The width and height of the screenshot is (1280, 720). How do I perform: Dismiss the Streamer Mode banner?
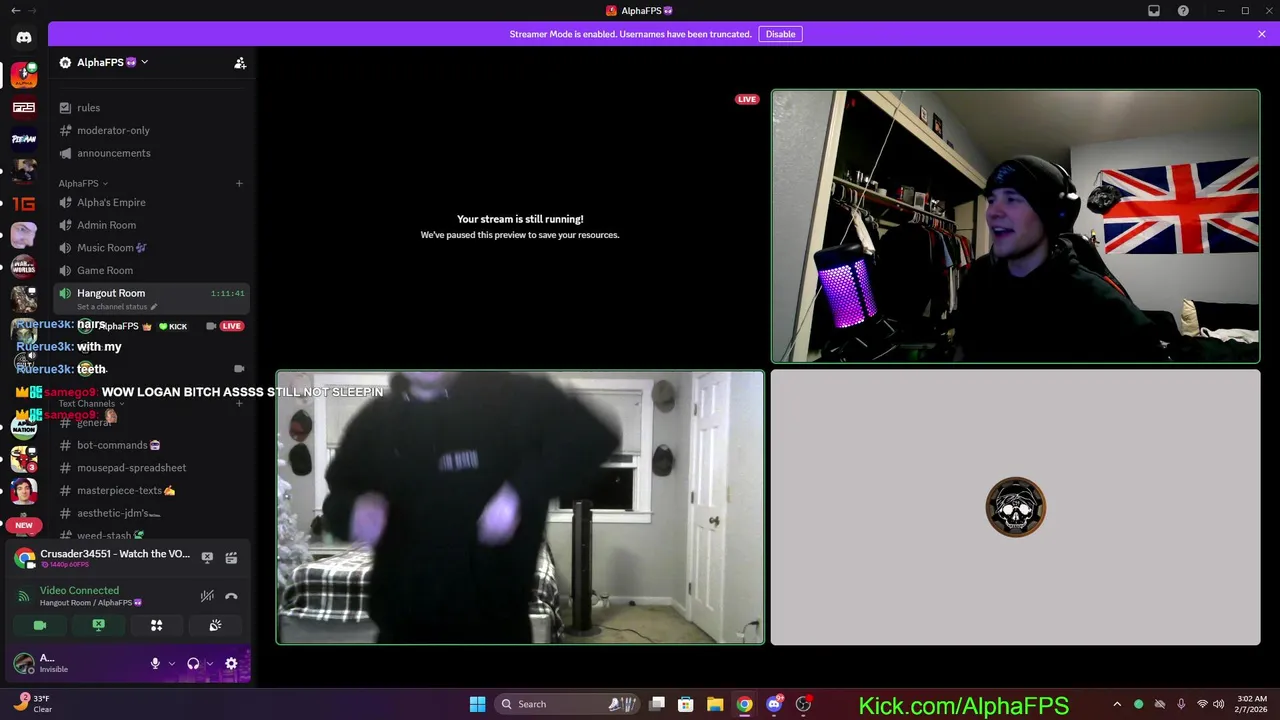[x=1262, y=34]
